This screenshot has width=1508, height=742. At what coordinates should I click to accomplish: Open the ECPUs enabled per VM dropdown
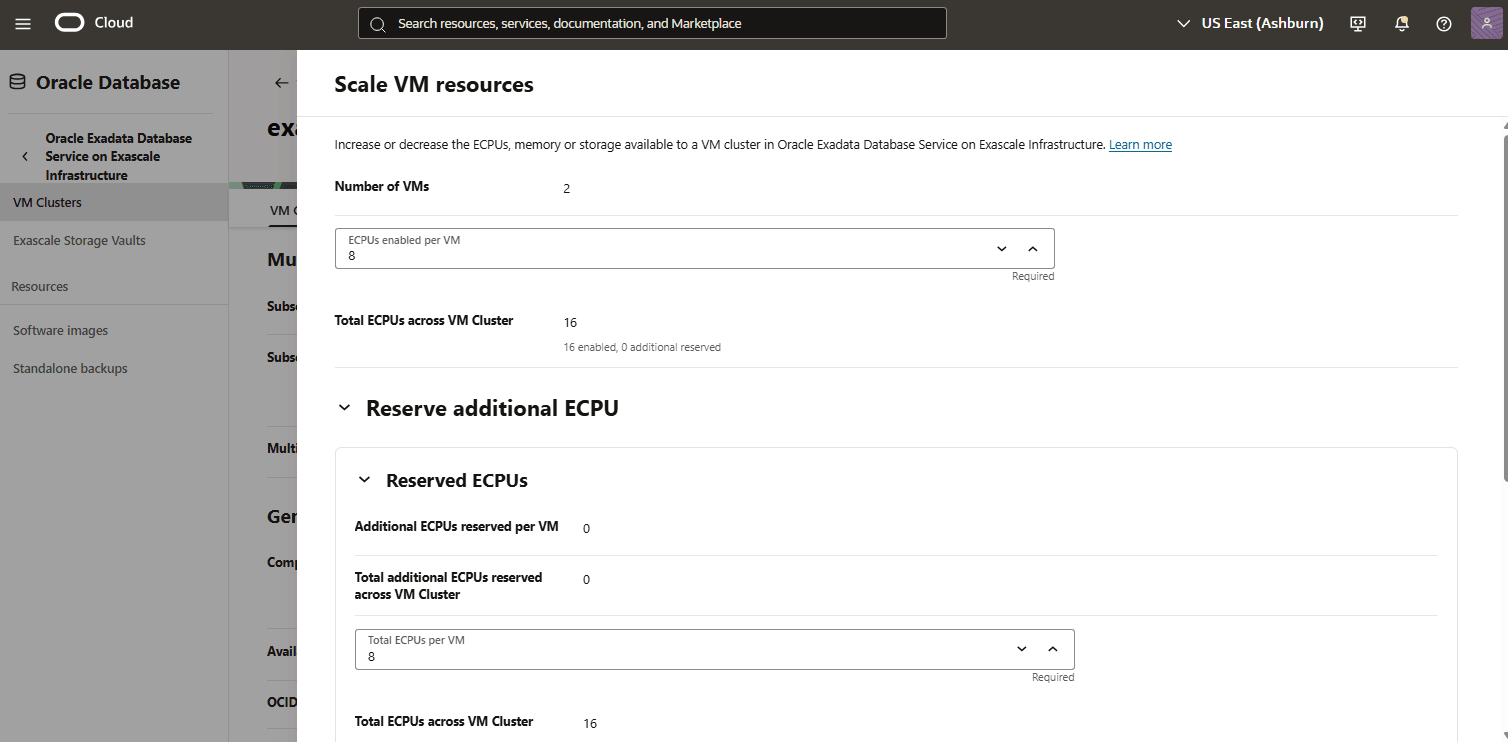(1000, 248)
